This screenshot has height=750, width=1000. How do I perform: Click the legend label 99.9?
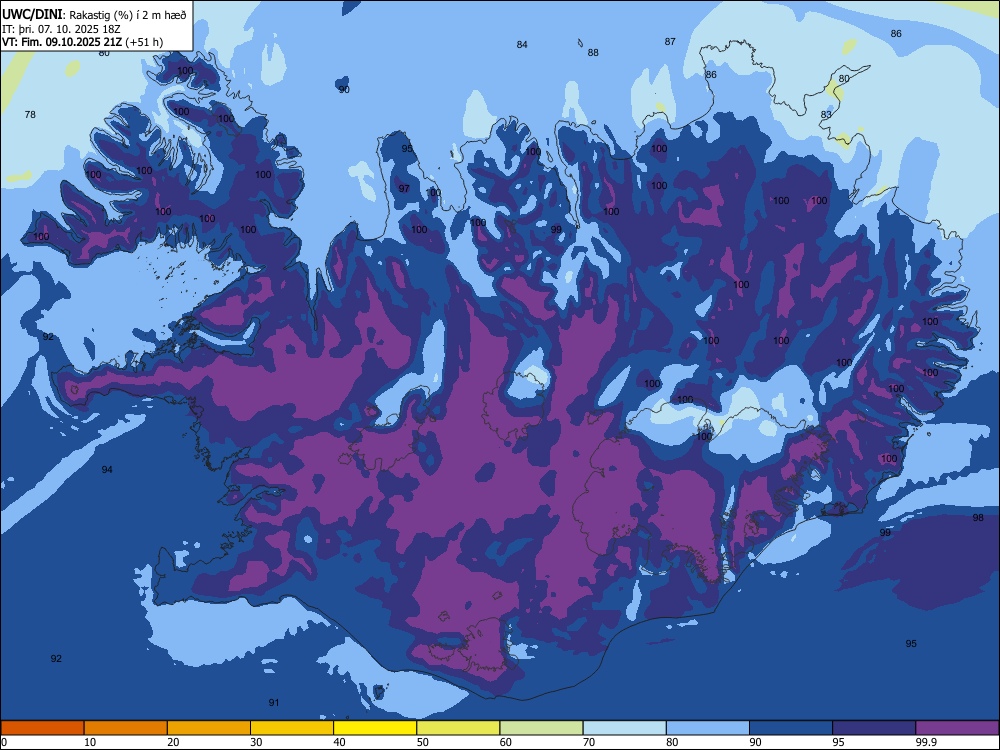click(x=927, y=742)
